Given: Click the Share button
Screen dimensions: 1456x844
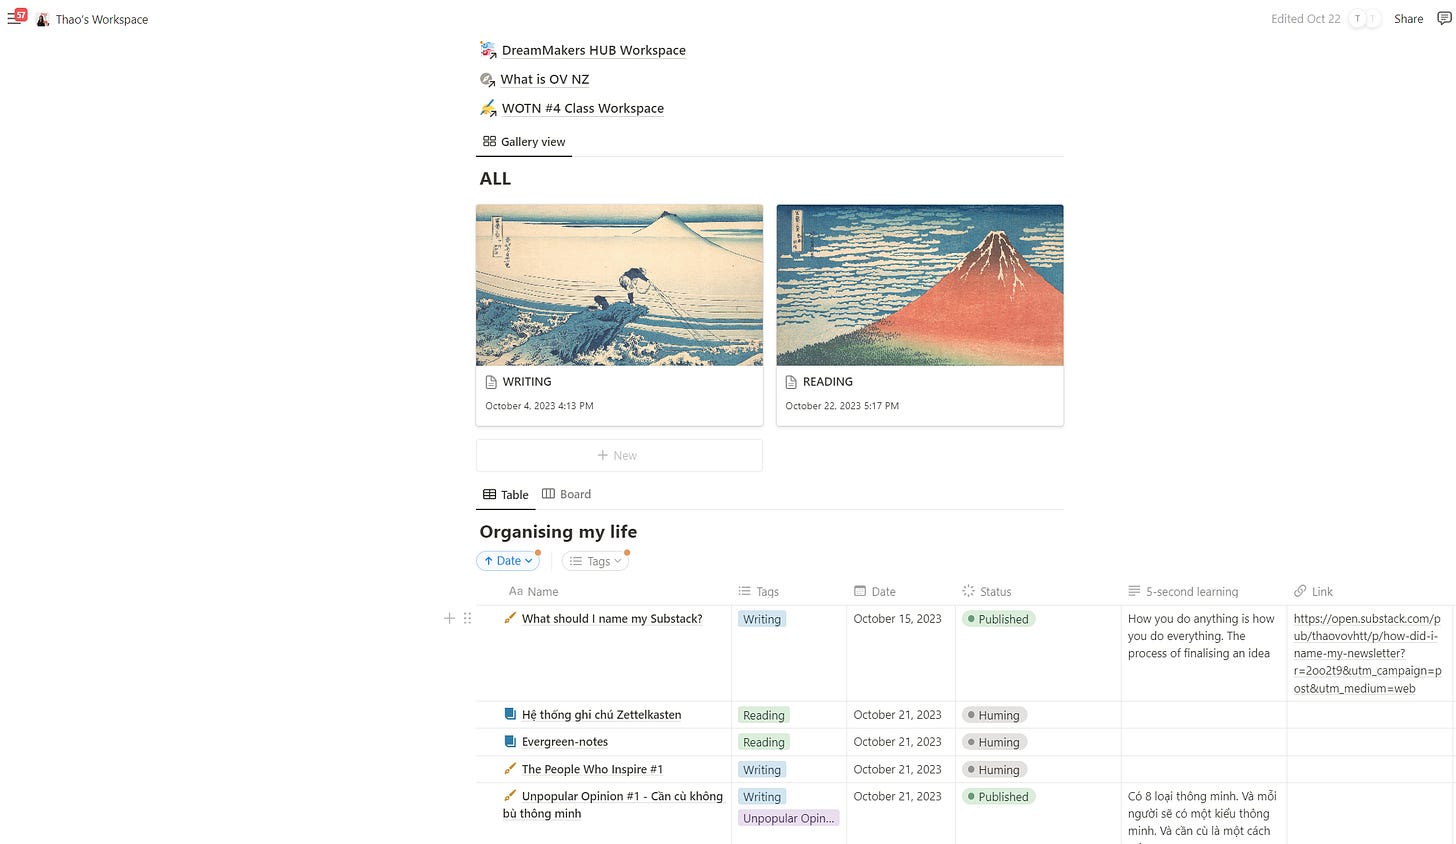Looking at the screenshot, I should pos(1408,19).
